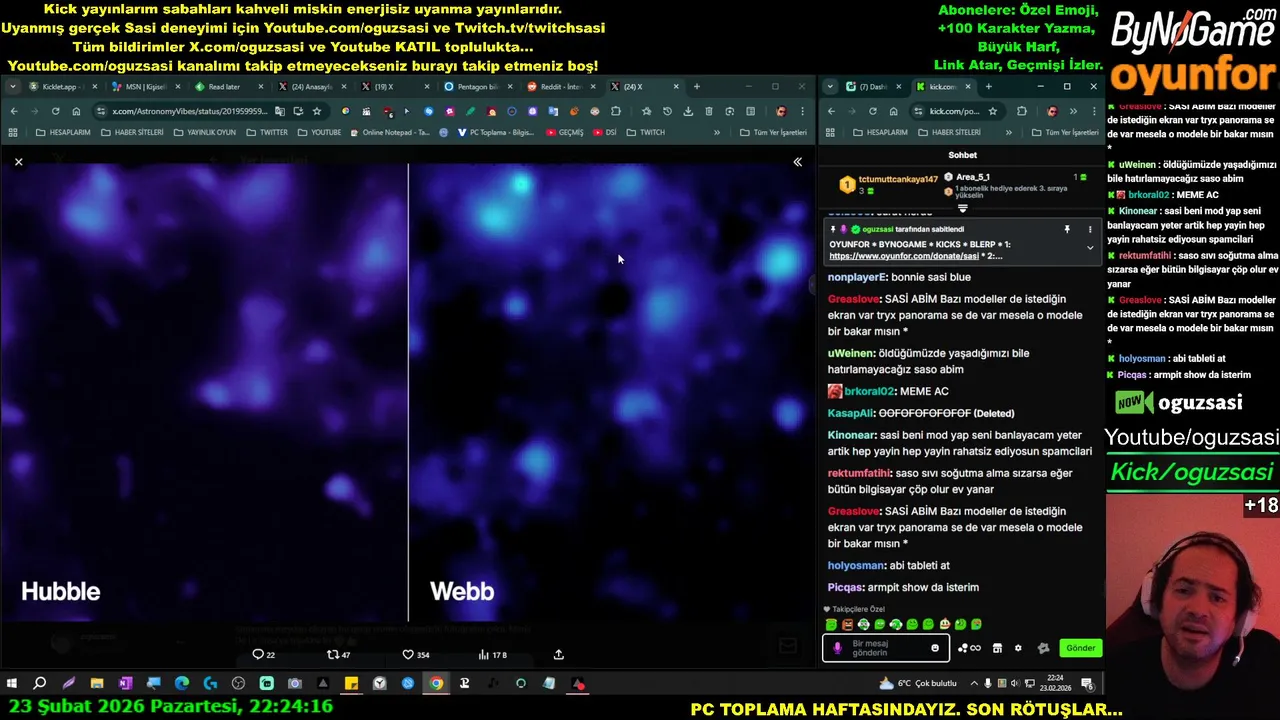Bookmark the X.com page with the star icon
Viewport: 1280px width, 720px height.
coord(317,111)
